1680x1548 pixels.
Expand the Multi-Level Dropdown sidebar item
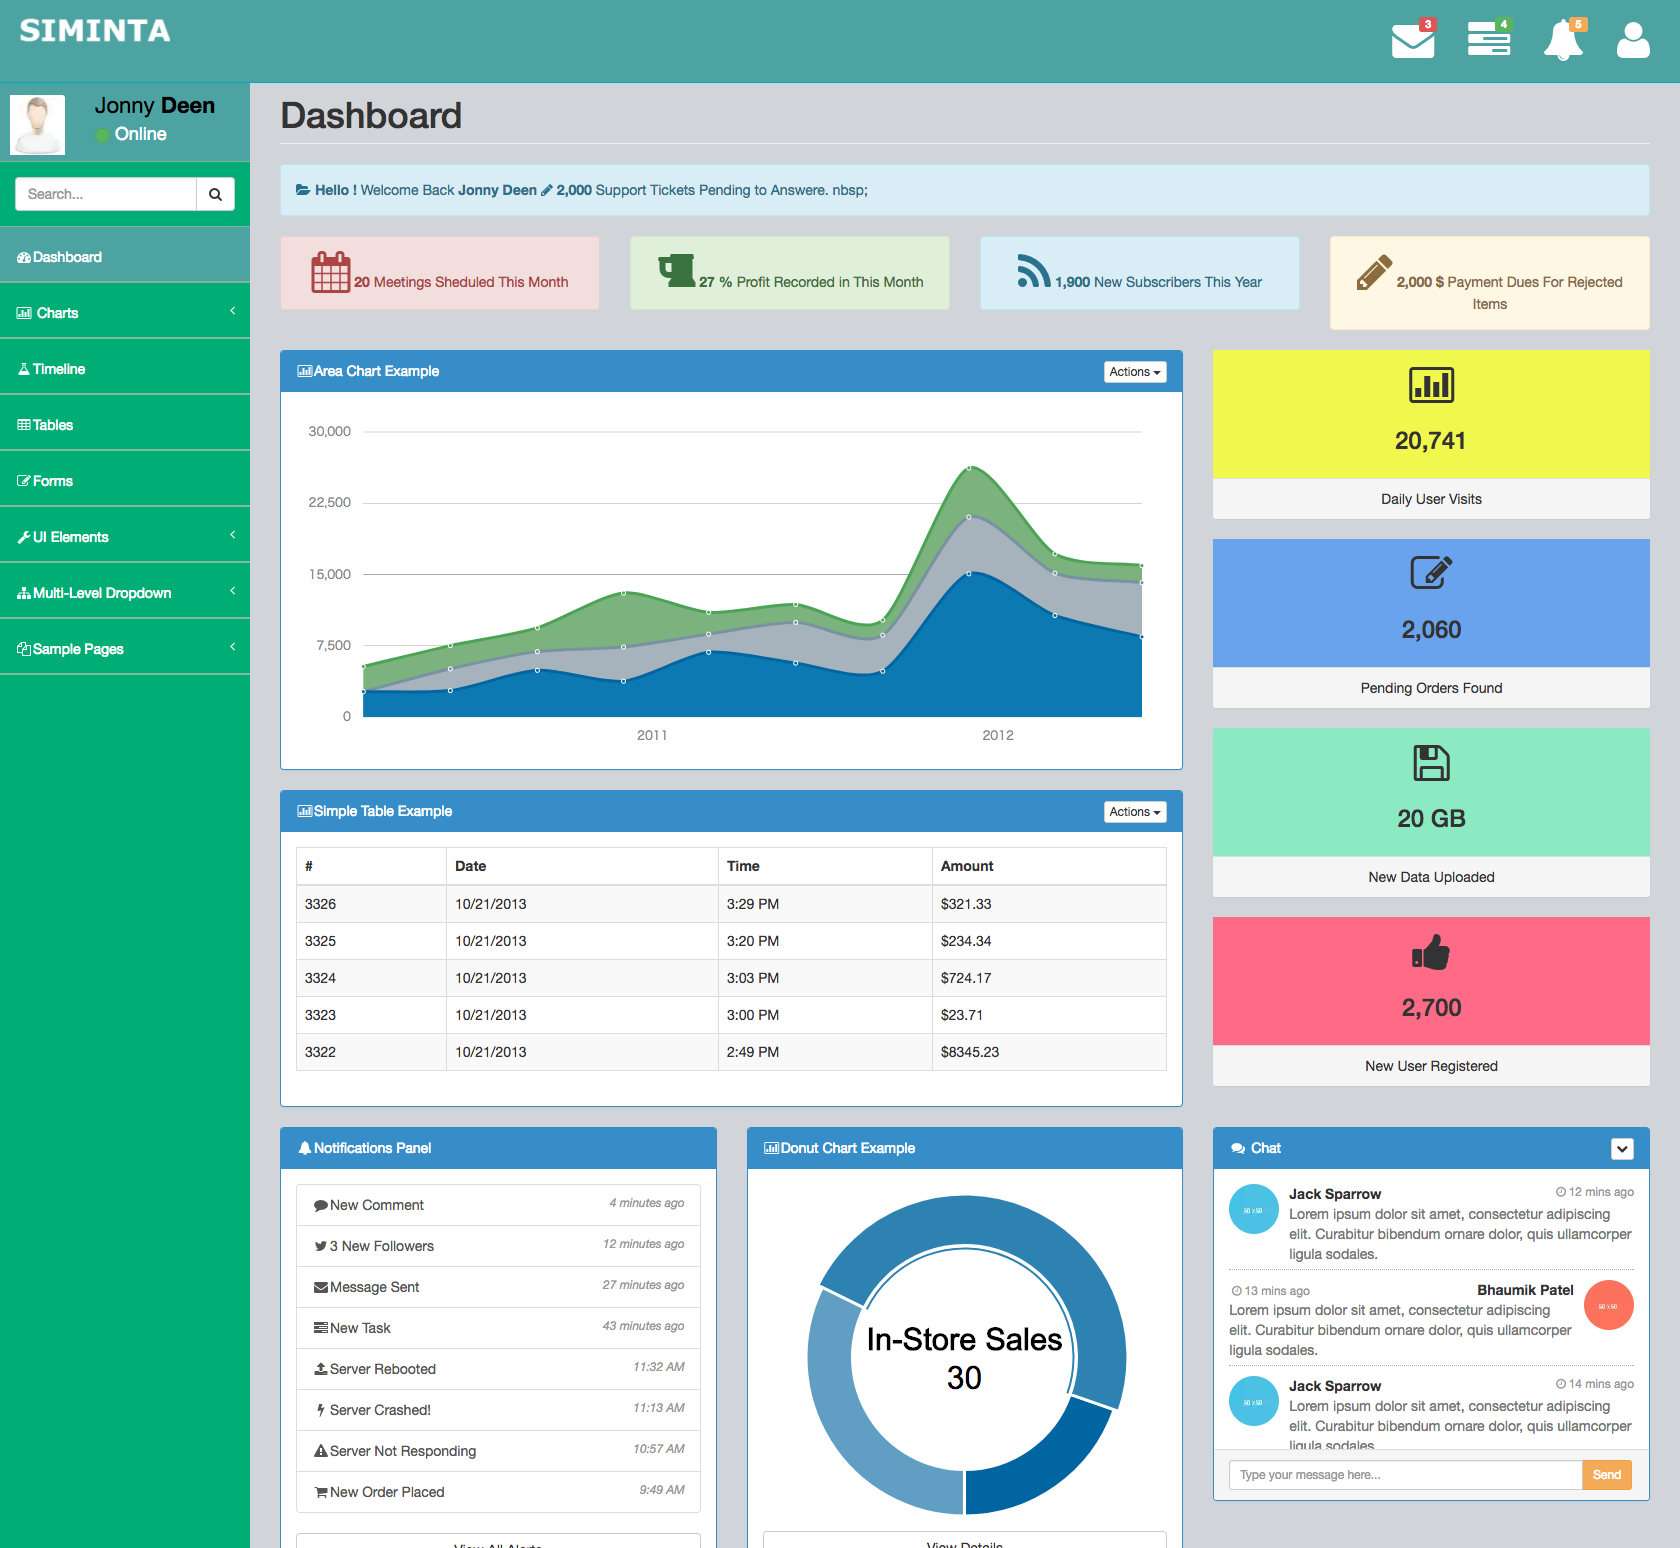click(125, 593)
